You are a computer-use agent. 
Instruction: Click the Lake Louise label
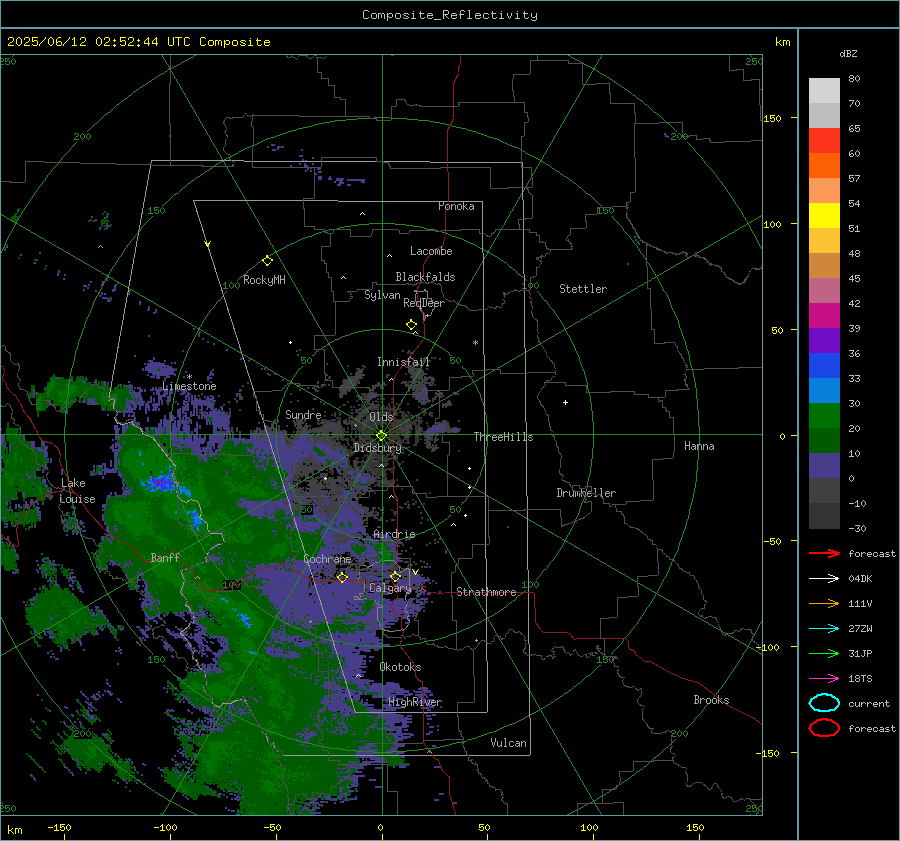click(77, 491)
